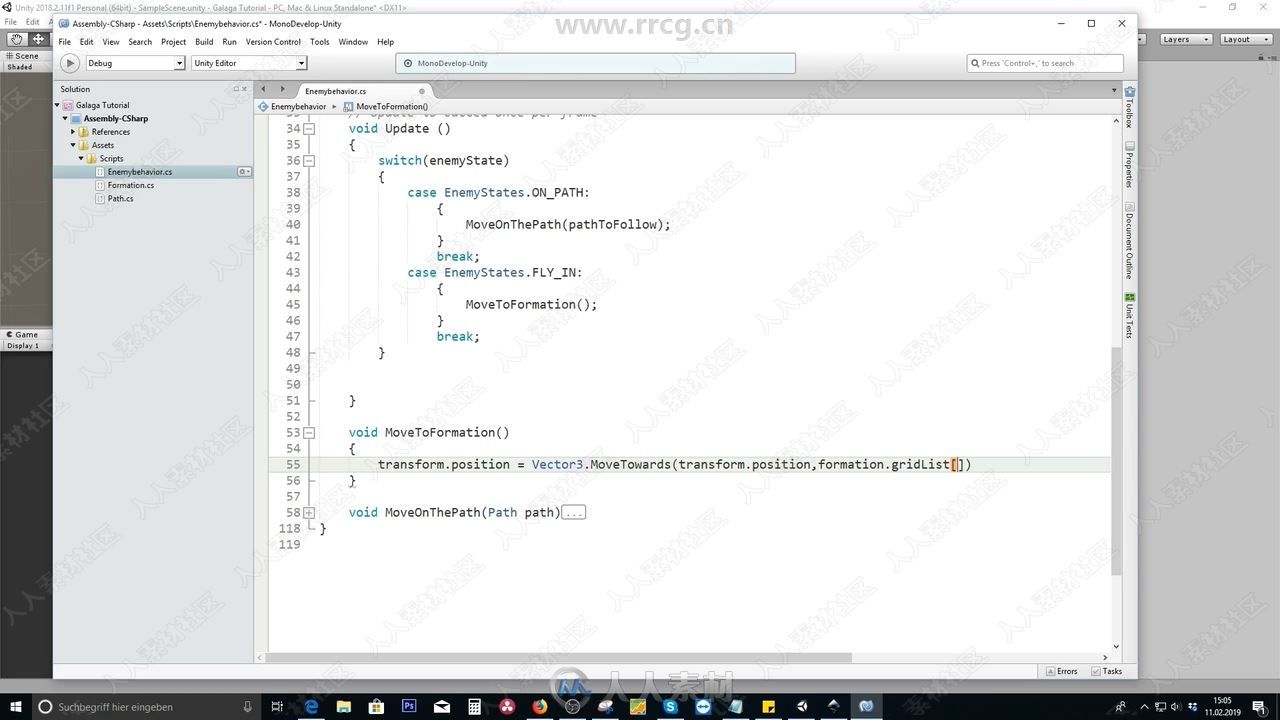Click the Solution pad auto-hide icon

tap(237, 89)
